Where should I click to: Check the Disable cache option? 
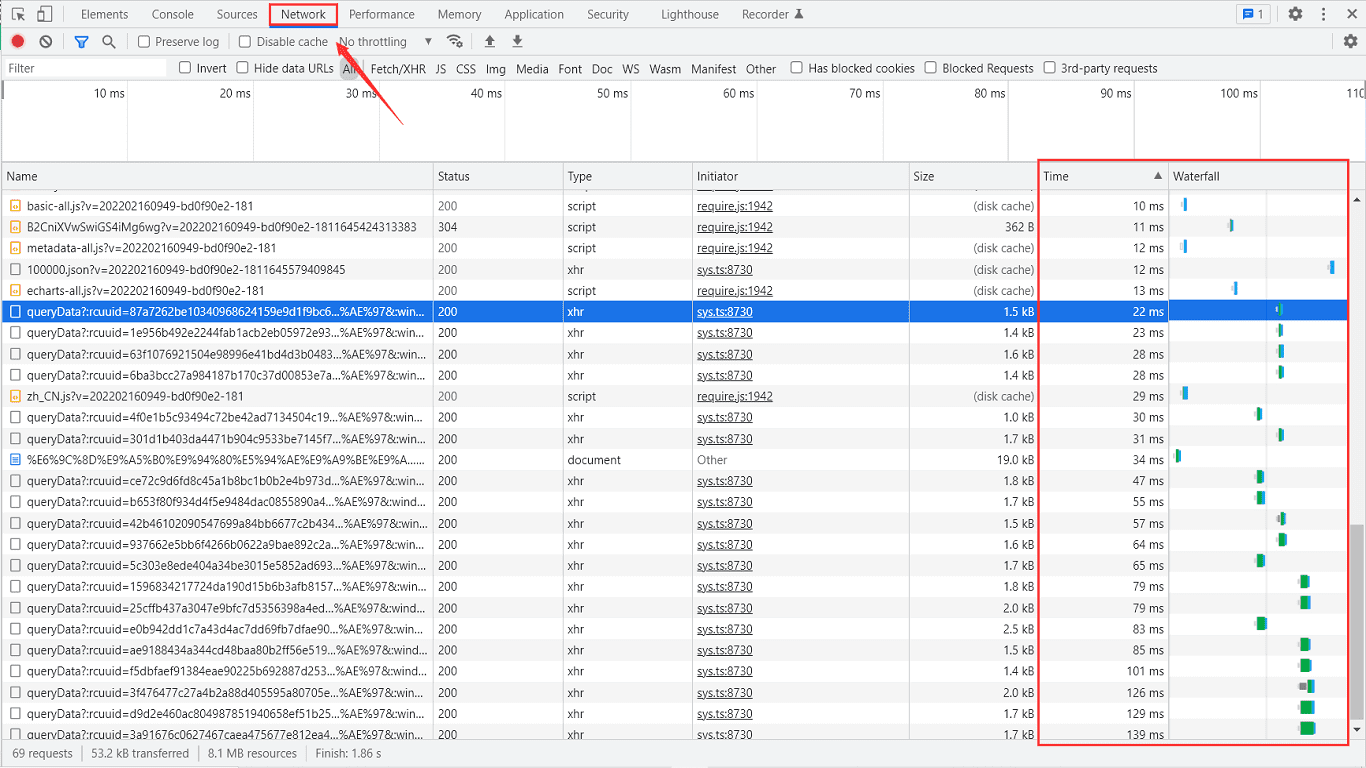(x=245, y=41)
